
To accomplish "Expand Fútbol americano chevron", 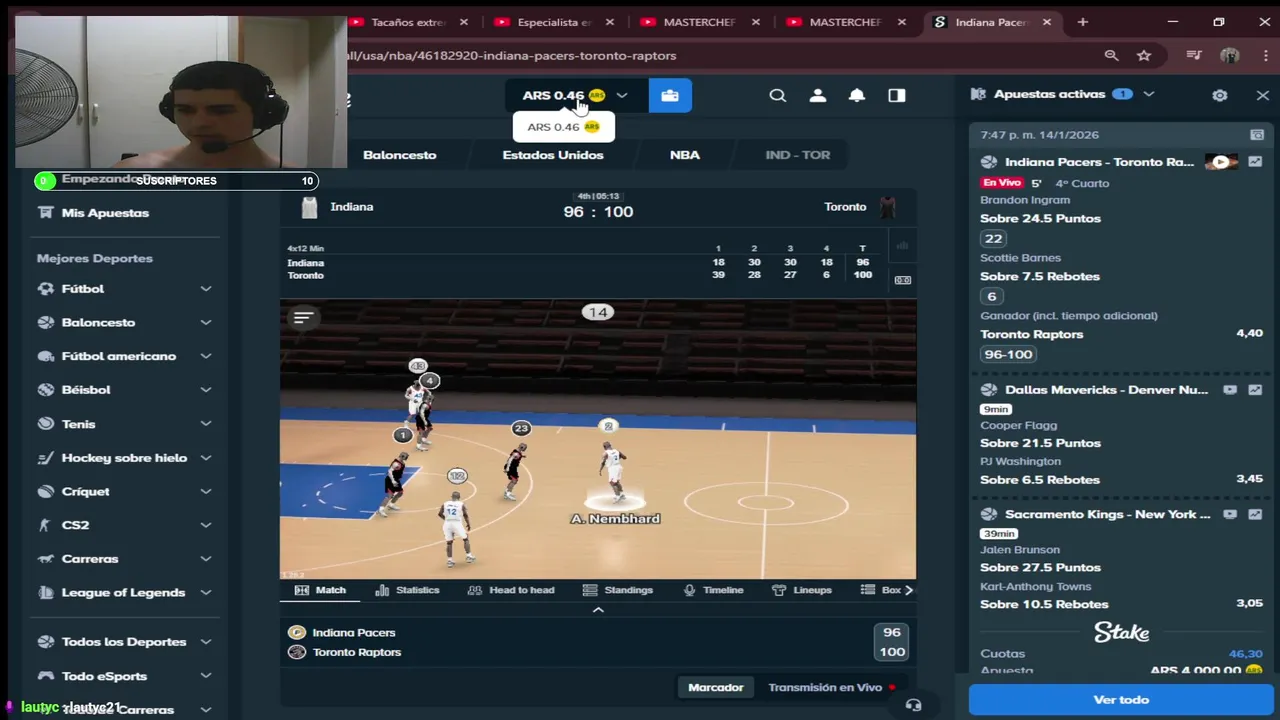I will (x=205, y=356).
